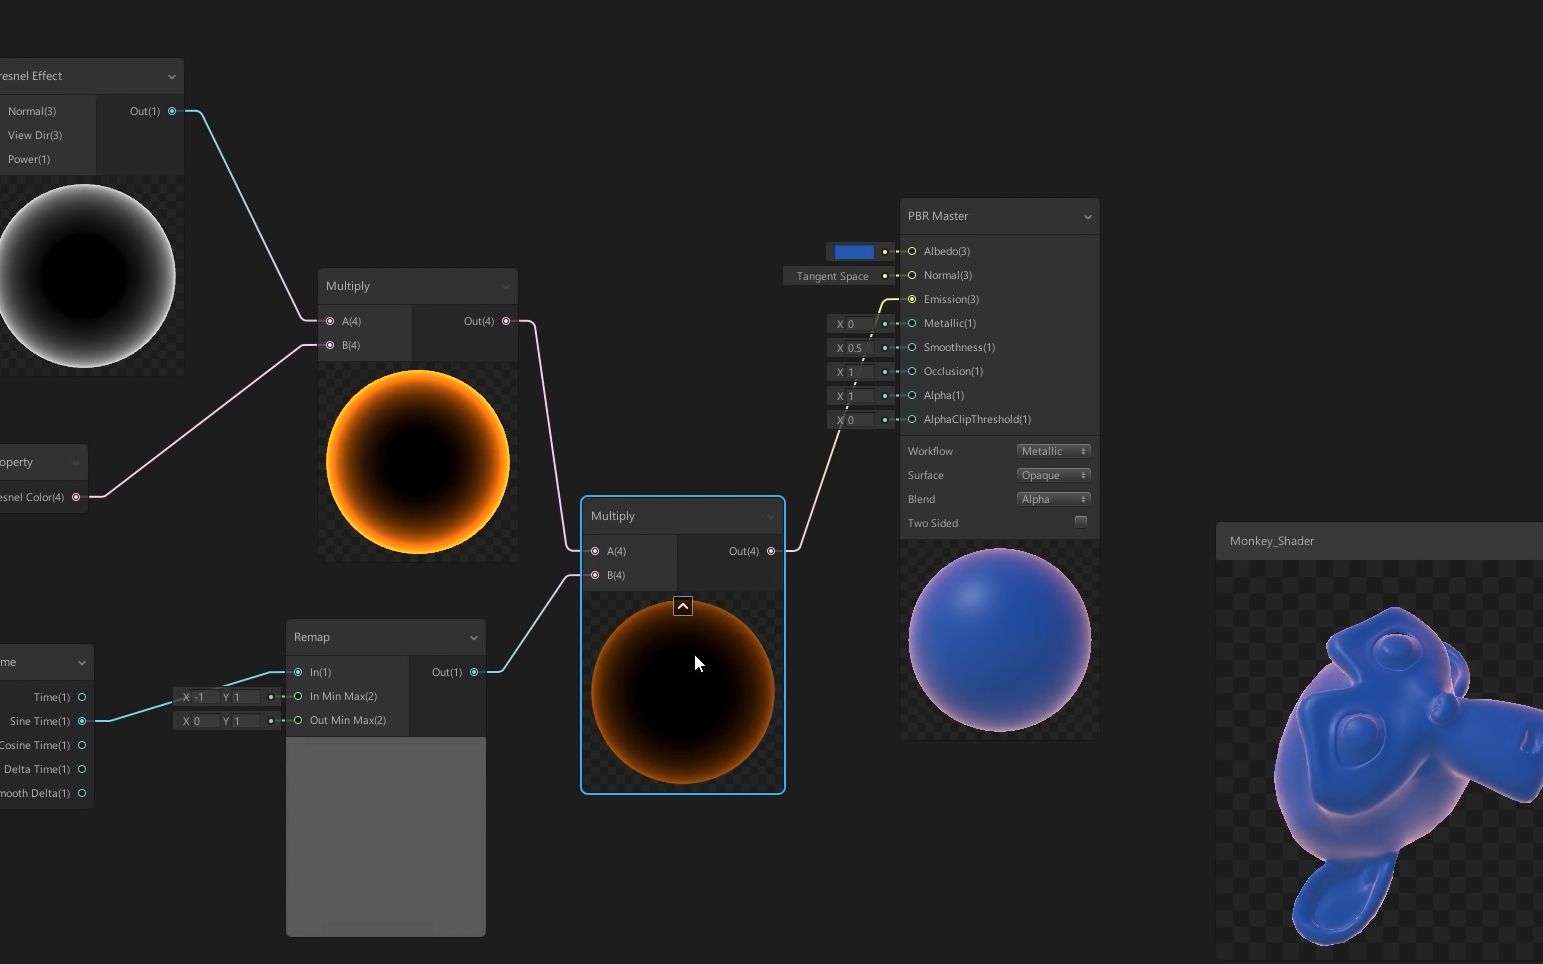Click the Out(1) port on the Remap node
The image size is (1543, 964).
click(x=473, y=672)
